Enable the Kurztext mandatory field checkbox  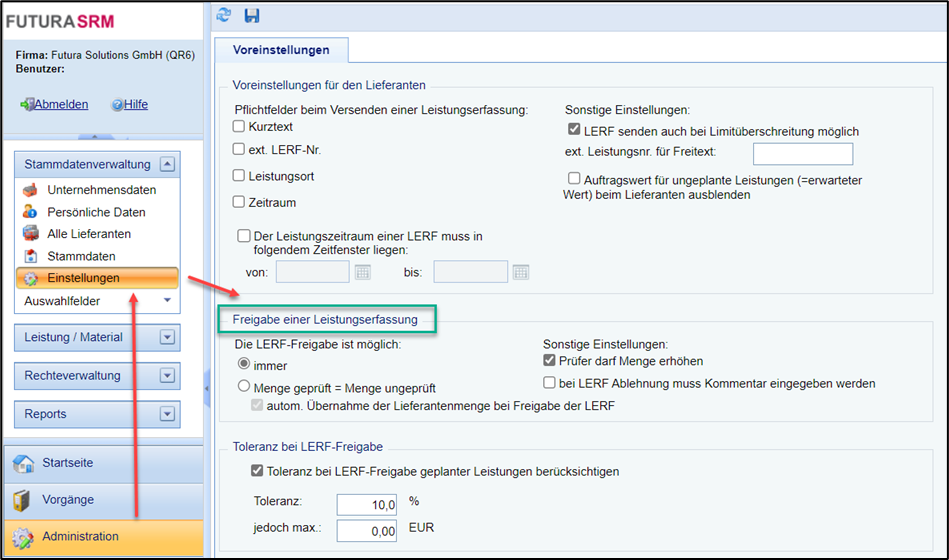[x=239, y=126]
